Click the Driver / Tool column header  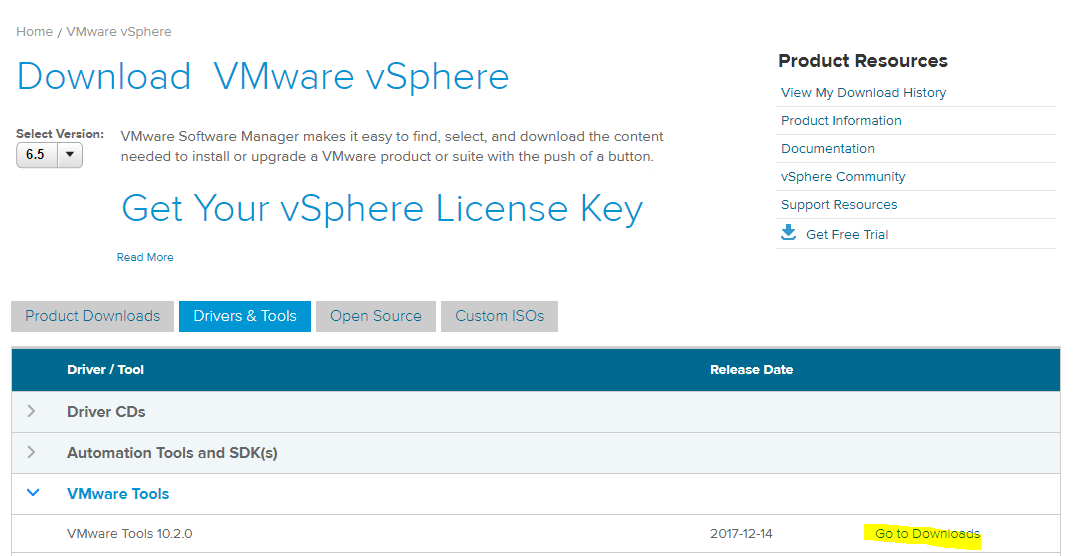[x=105, y=370]
